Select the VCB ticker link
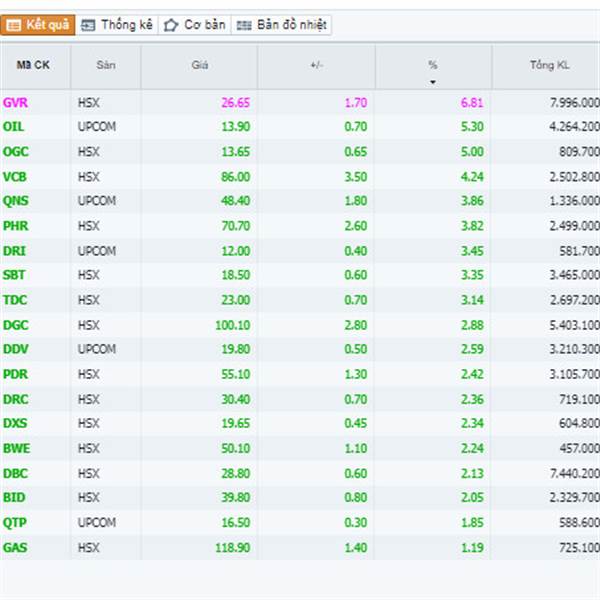This screenshot has width=600, height=600. point(15,176)
